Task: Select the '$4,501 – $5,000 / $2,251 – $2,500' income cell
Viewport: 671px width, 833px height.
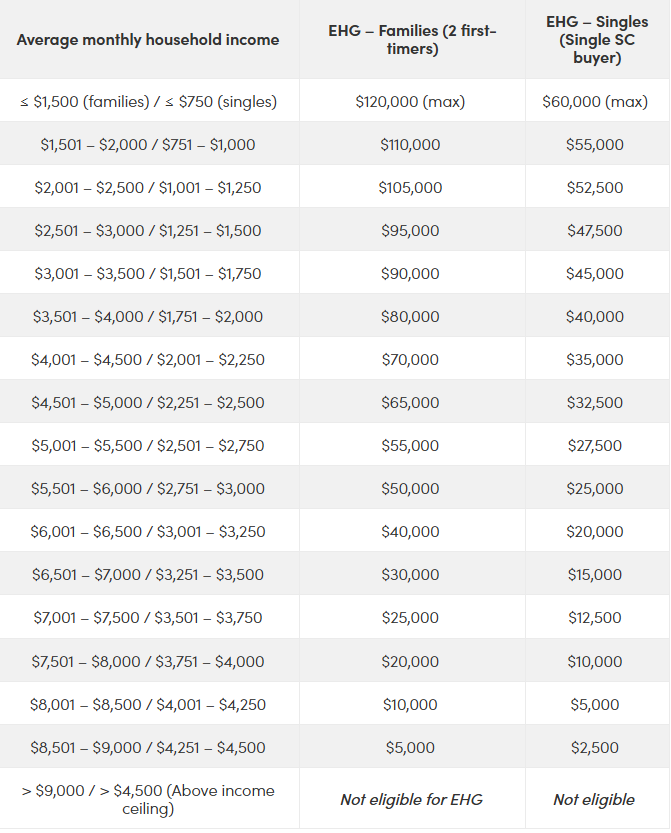Action: 148,403
